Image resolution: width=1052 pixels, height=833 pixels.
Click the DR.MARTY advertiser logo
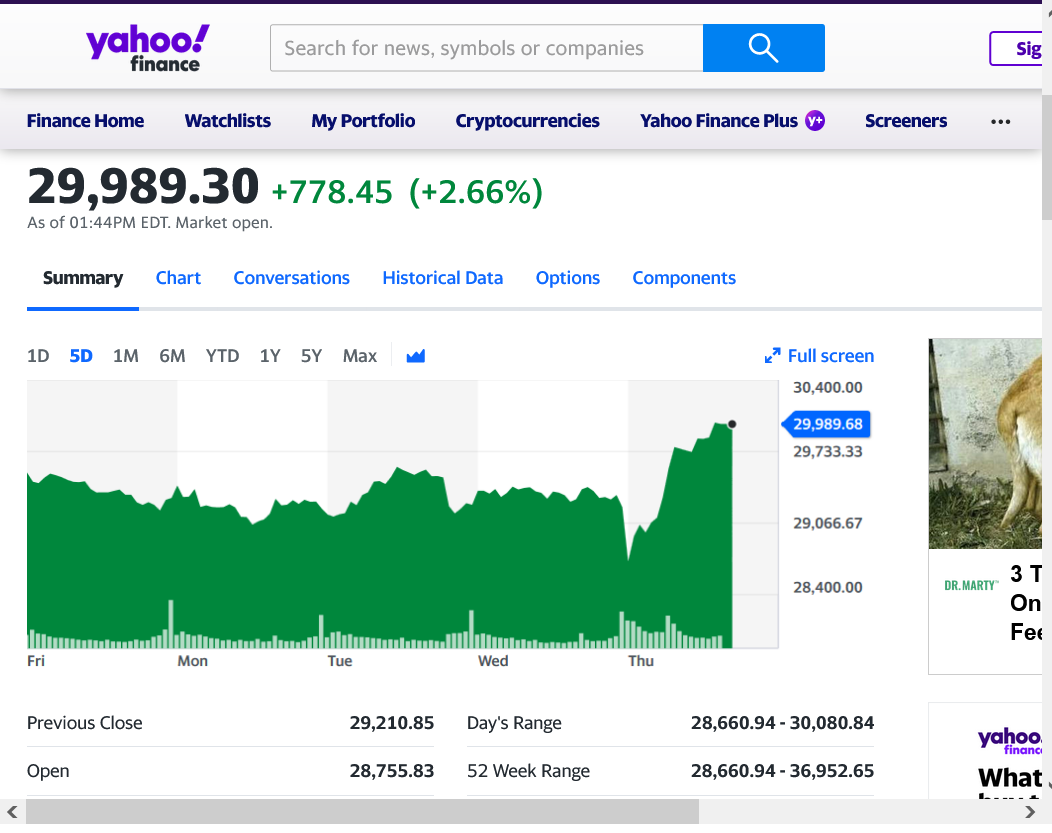[971, 586]
